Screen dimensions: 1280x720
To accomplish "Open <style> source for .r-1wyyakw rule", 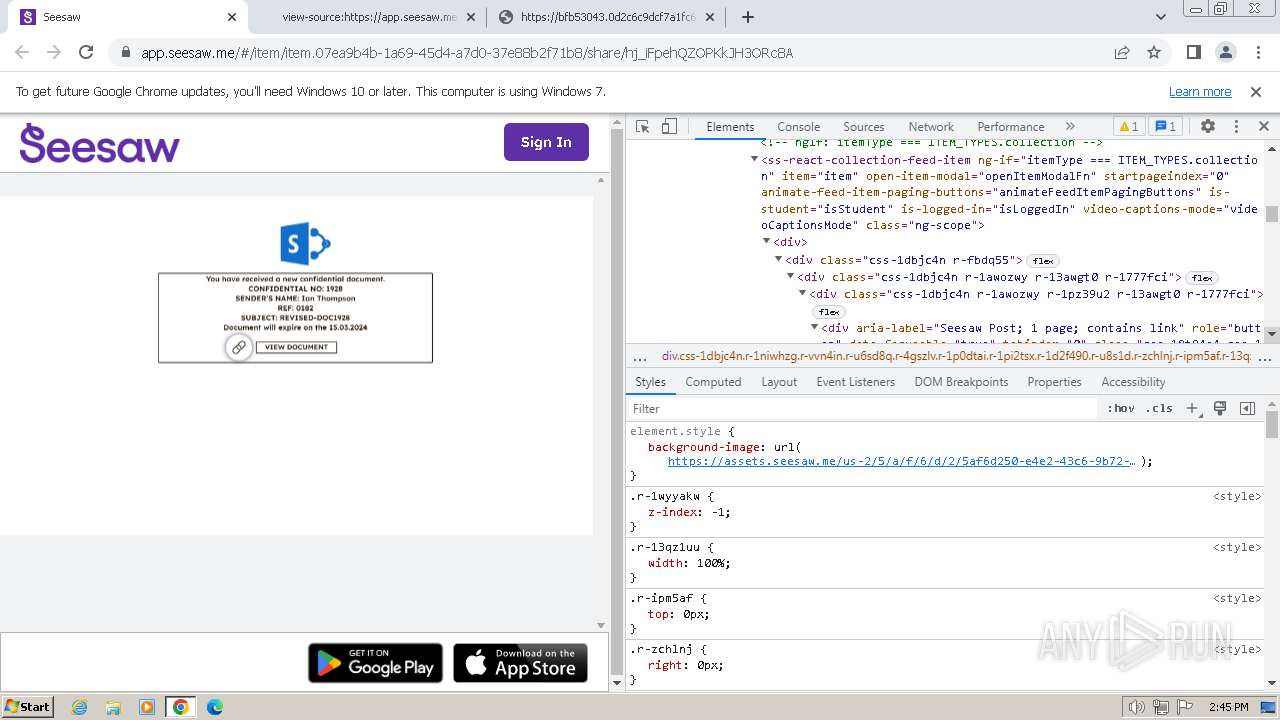I will coord(1237,496).
